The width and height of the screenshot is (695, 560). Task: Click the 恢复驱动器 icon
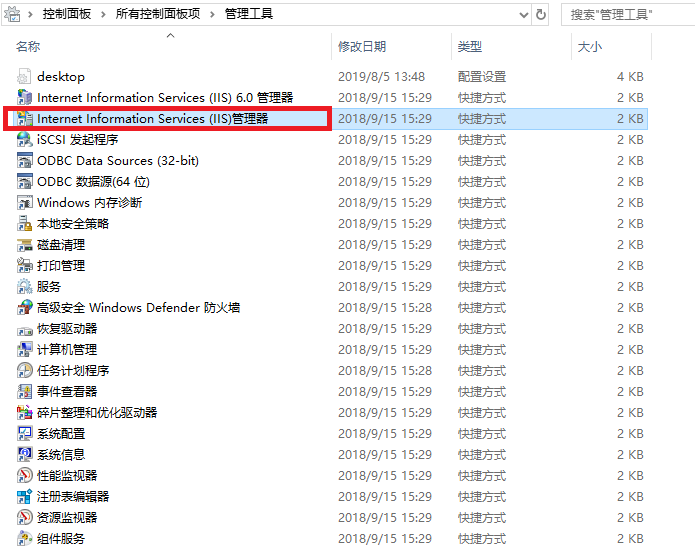24,329
